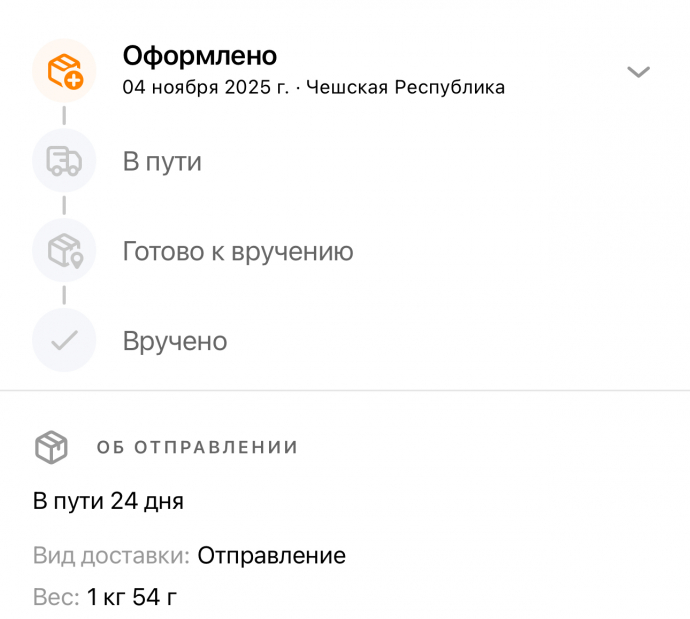This screenshot has width=690, height=619.
Task: Click the box icon beside ОБ ОТПРАВЛЕНИИ
Action: tap(51, 447)
